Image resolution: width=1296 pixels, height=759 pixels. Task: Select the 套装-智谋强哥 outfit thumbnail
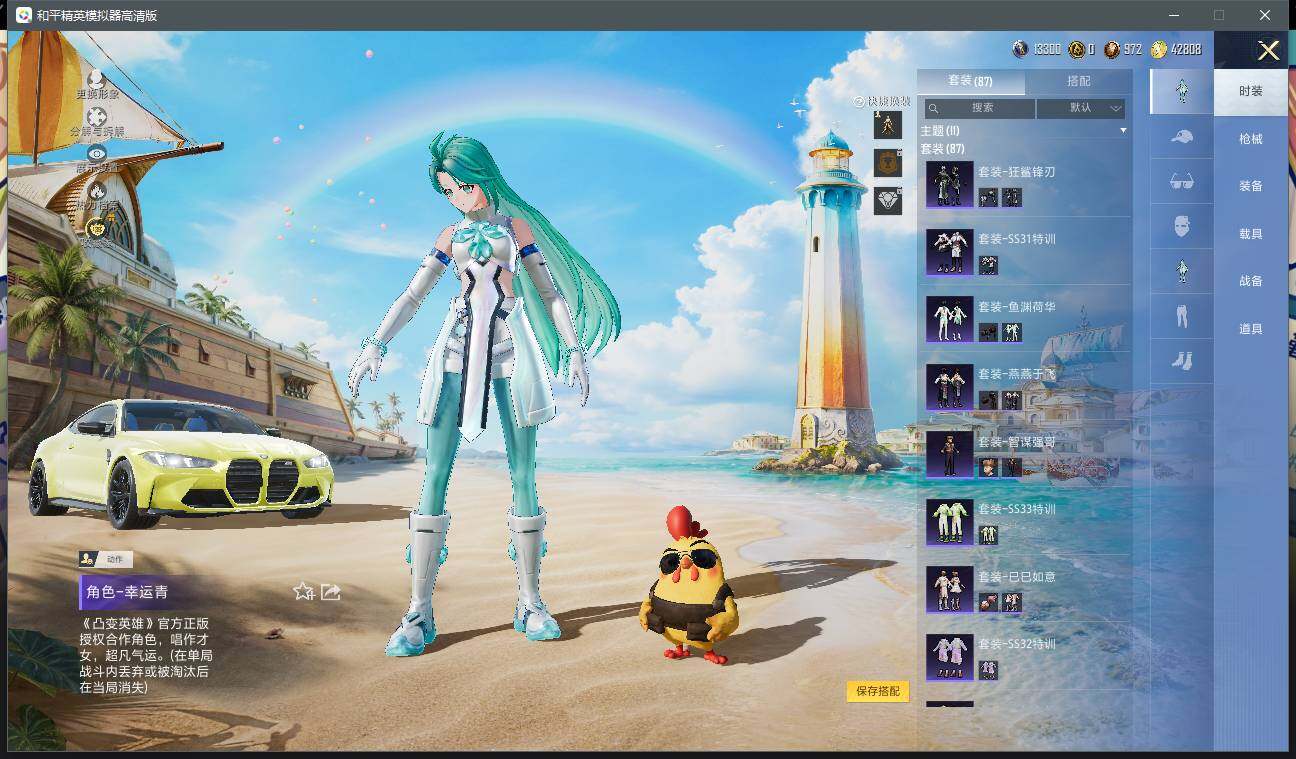point(949,454)
